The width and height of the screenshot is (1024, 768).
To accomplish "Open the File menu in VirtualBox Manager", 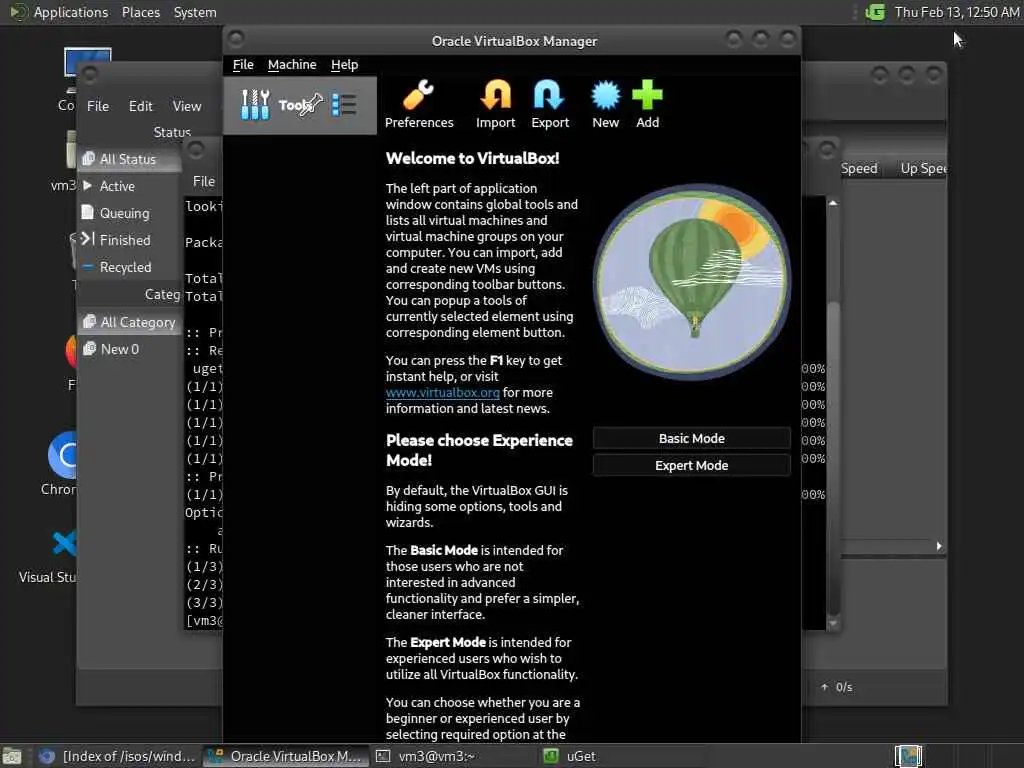I will (x=243, y=65).
